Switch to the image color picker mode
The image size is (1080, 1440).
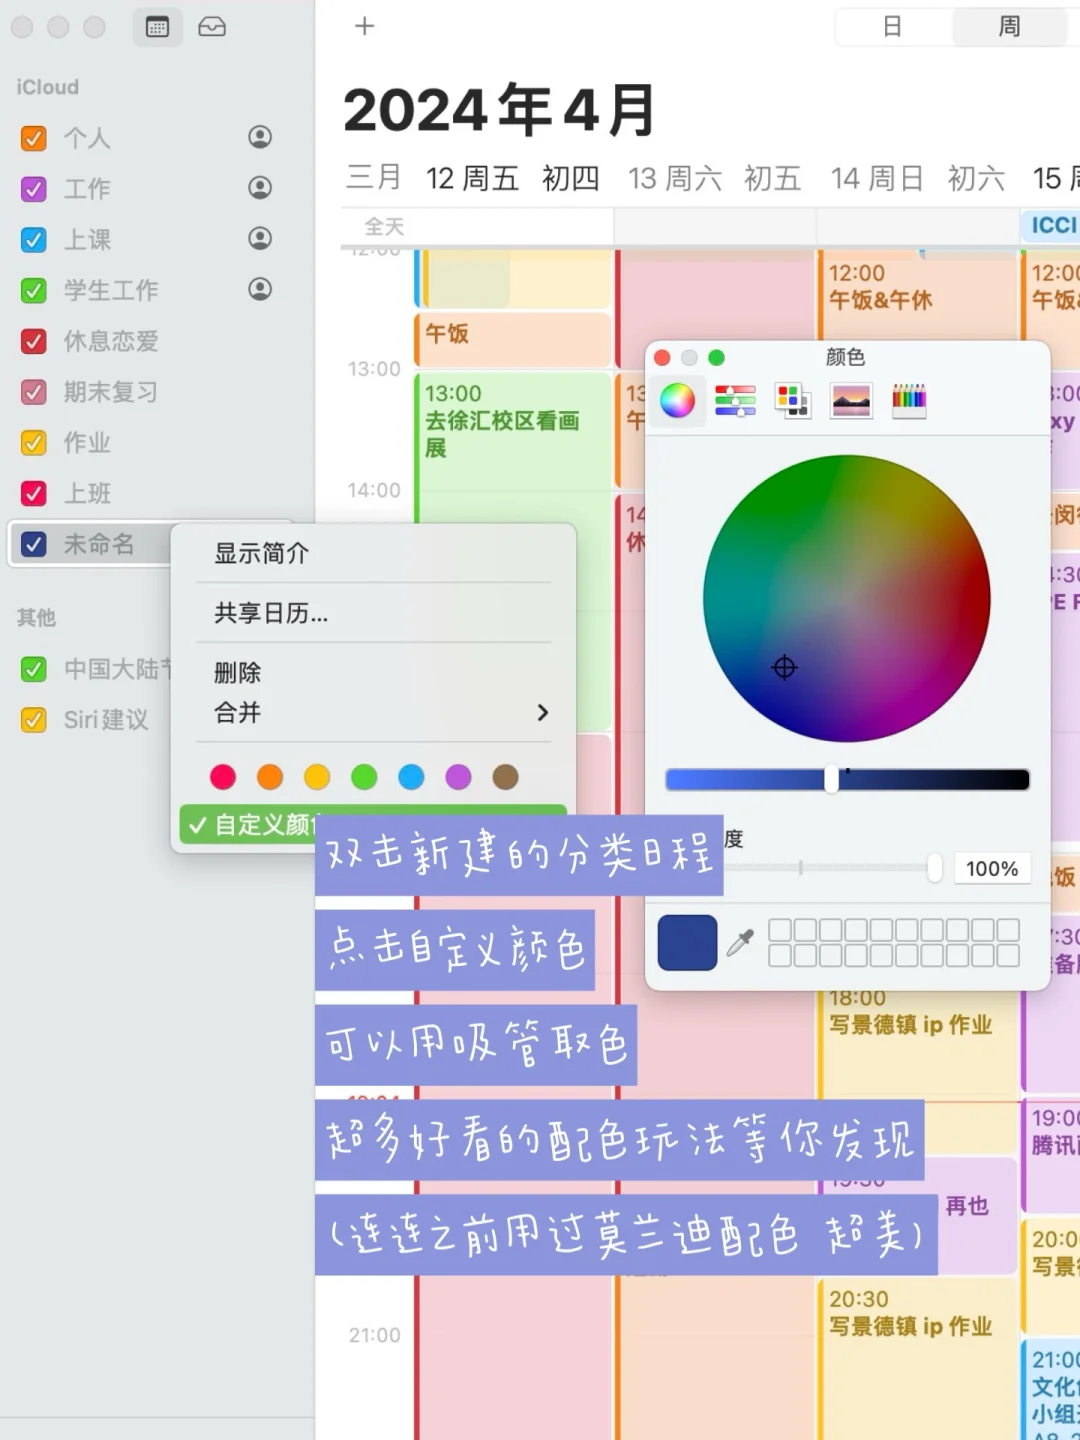[x=851, y=400]
